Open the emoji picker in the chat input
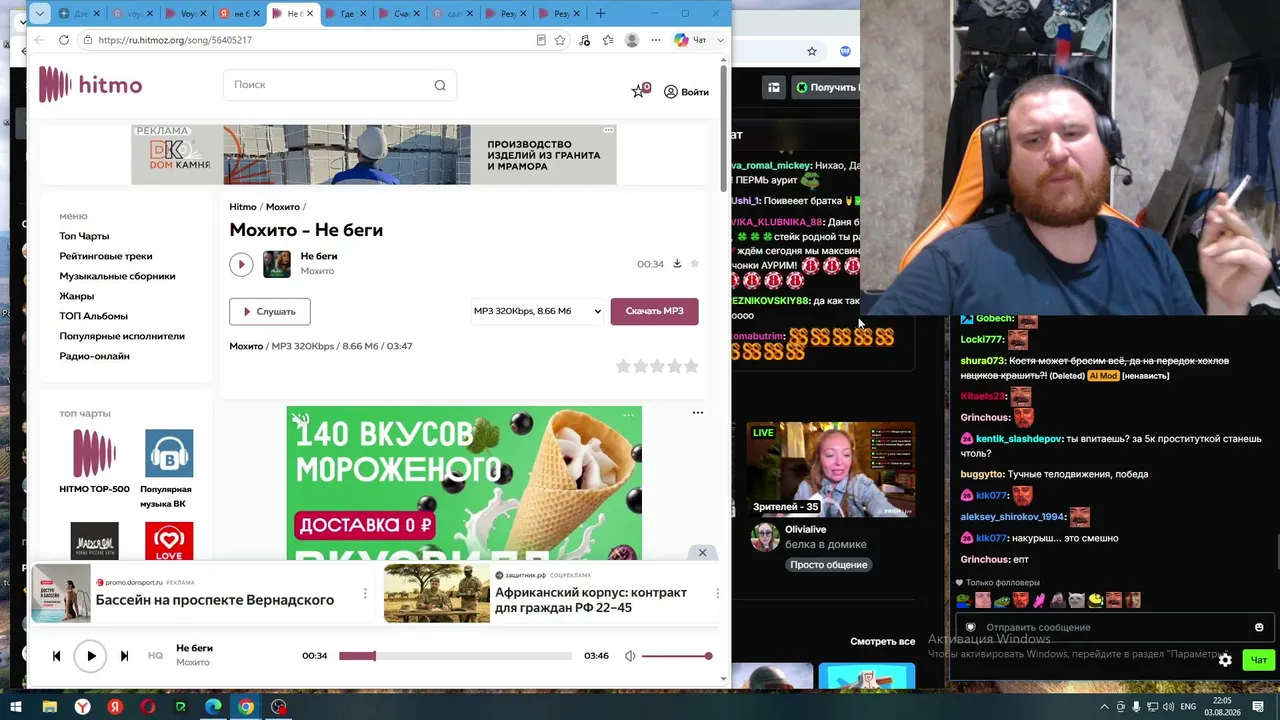The height and width of the screenshot is (720, 1280). pyautogui.click(x=1259, y=628)
